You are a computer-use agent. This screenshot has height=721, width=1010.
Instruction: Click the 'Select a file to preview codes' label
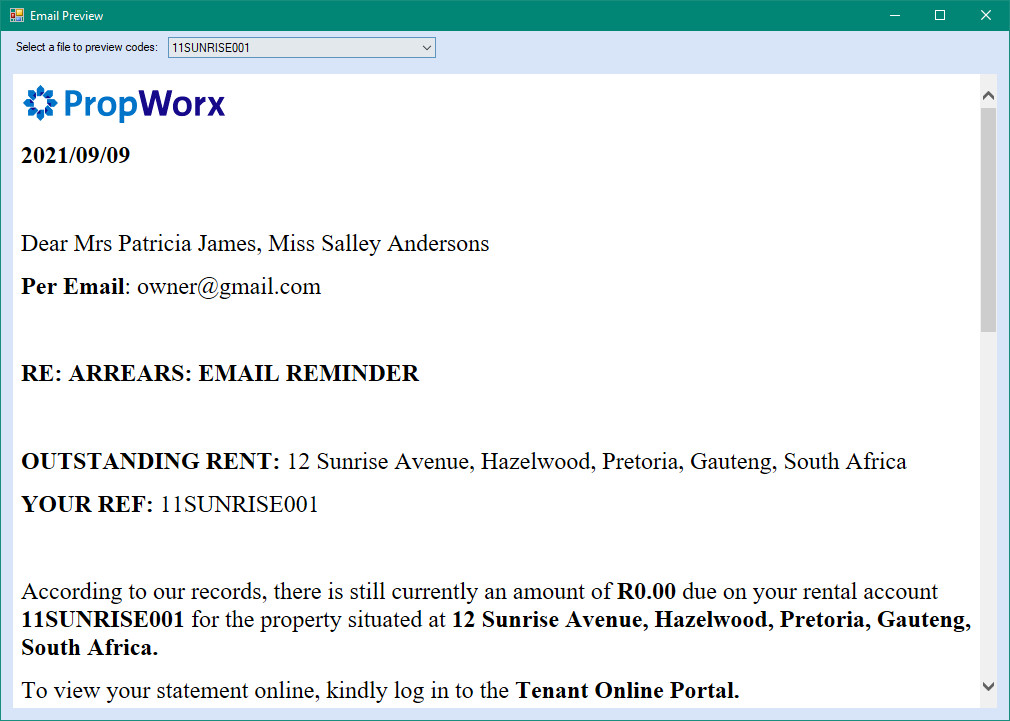(x=87, y=47)
